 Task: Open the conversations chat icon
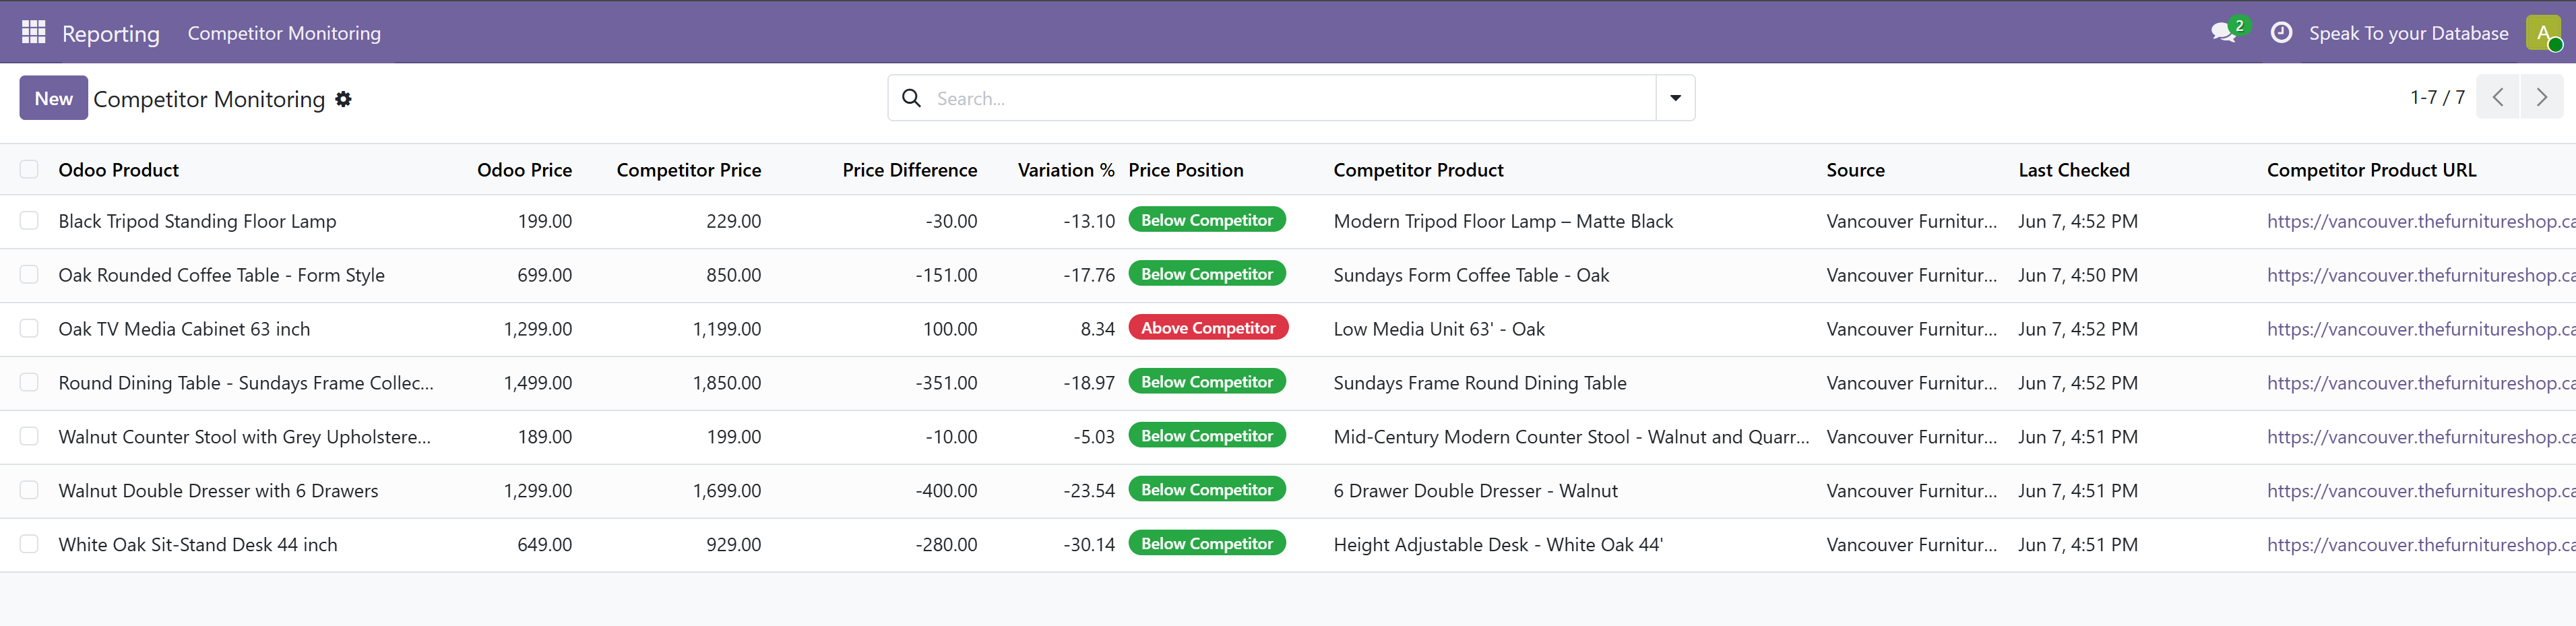pyautogui.click(x=2225, y=32)
